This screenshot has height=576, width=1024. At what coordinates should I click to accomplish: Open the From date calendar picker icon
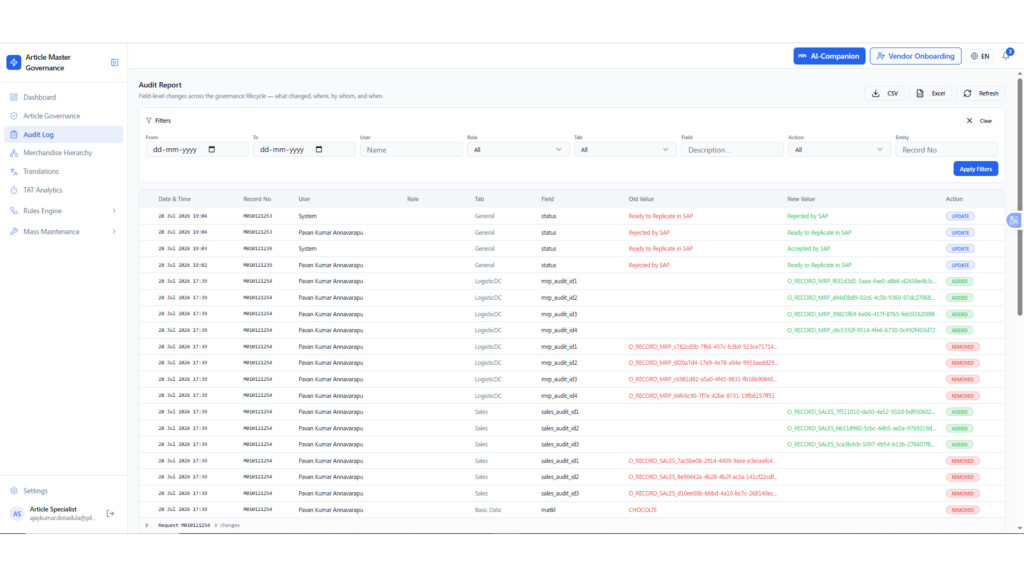[212, 150]
